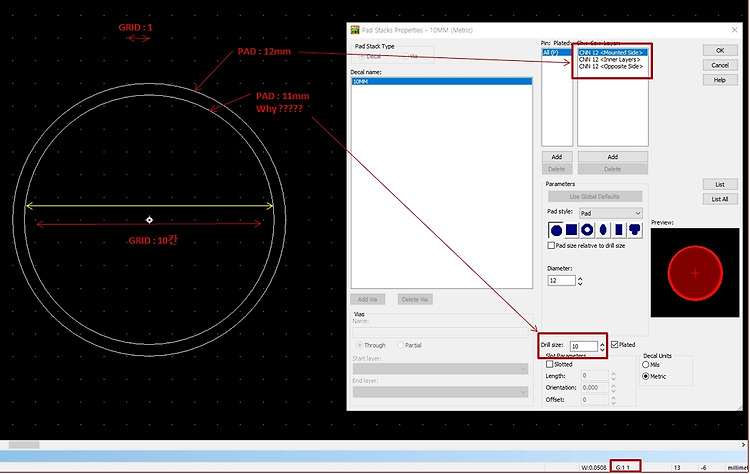The width and height of the screenshot is (750, 474).
Task: Click the Cancel button
Action: pyautogui.click(x=720, y=65)
